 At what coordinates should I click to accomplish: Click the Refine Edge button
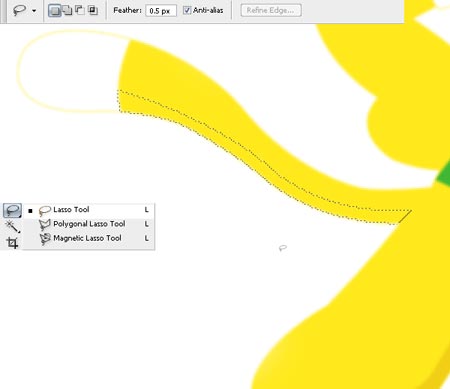click(x=271, y=10)
